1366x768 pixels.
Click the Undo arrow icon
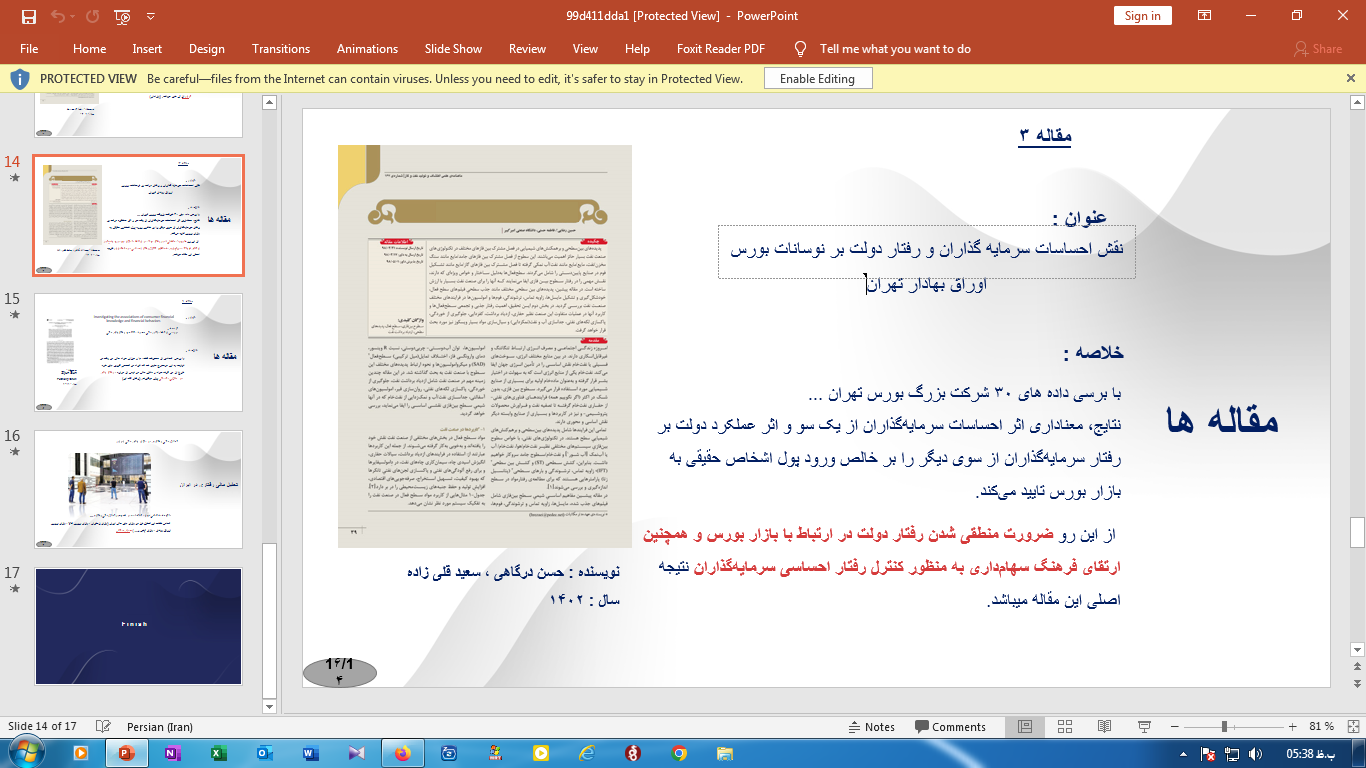tap(57, 16)
